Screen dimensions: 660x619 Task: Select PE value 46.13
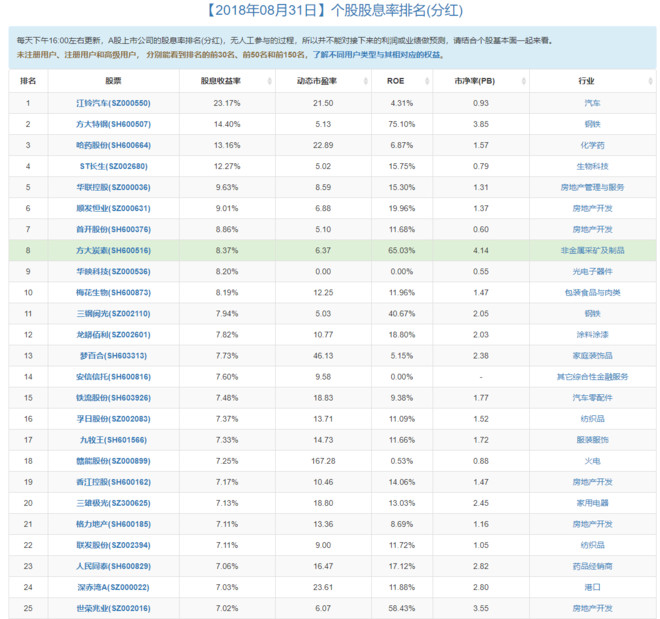pos(323,356)
